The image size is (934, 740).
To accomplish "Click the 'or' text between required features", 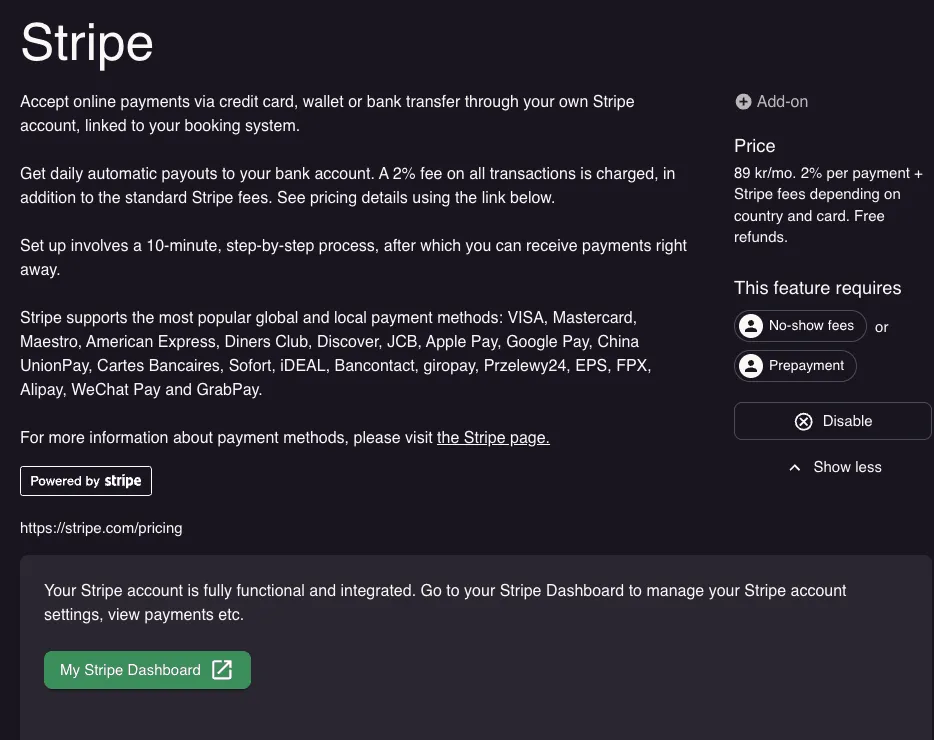I will pos(882,327).
